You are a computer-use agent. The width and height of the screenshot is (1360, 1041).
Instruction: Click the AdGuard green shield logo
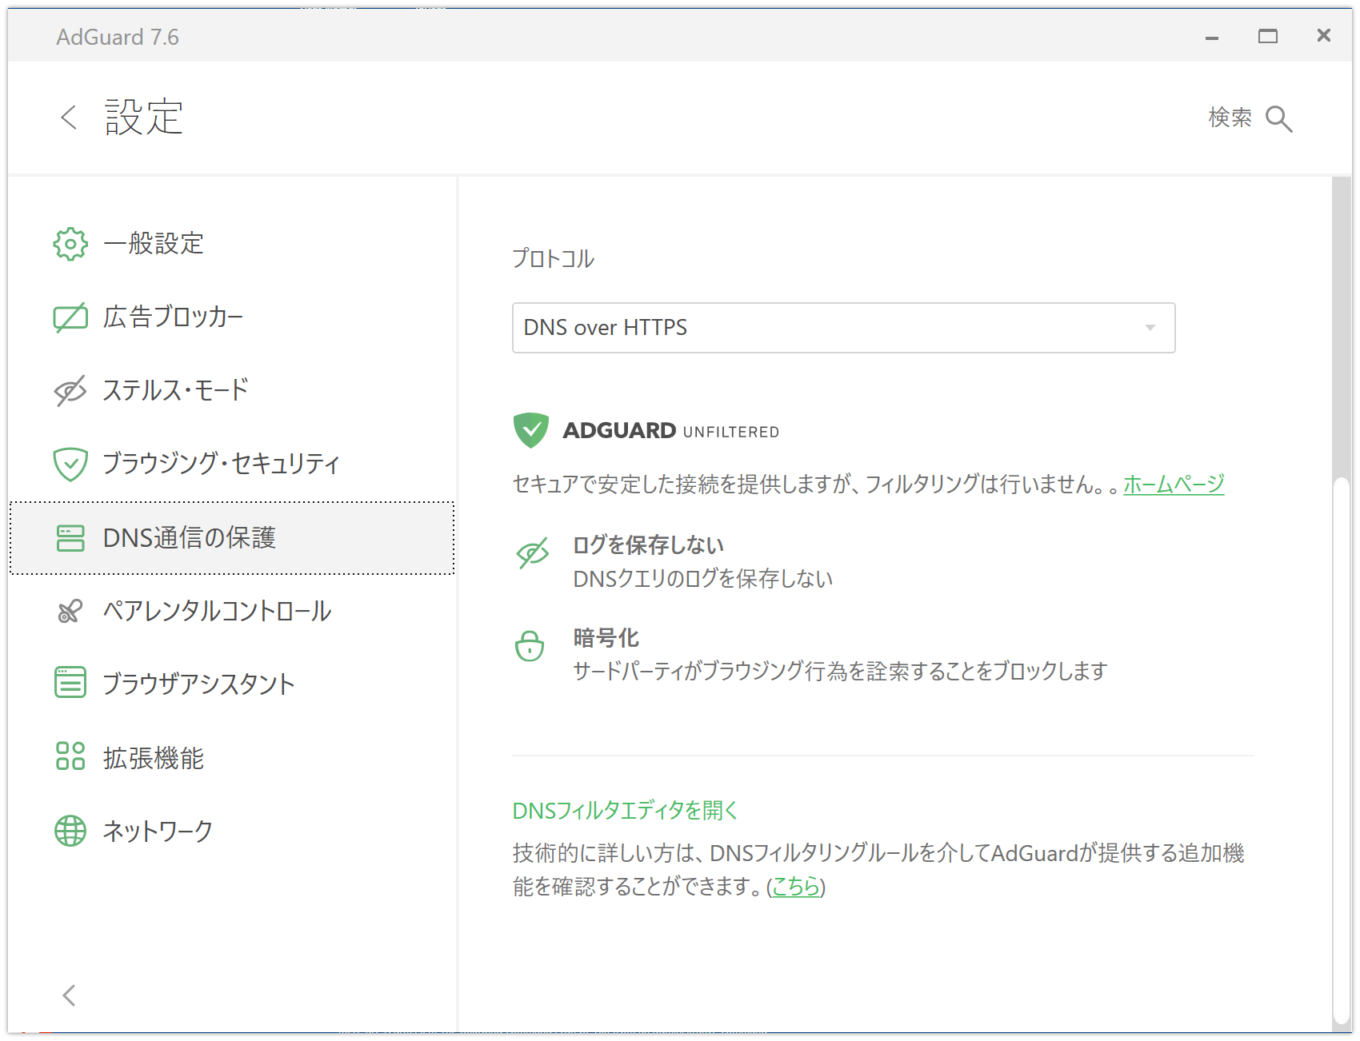(x=531, y=430)
